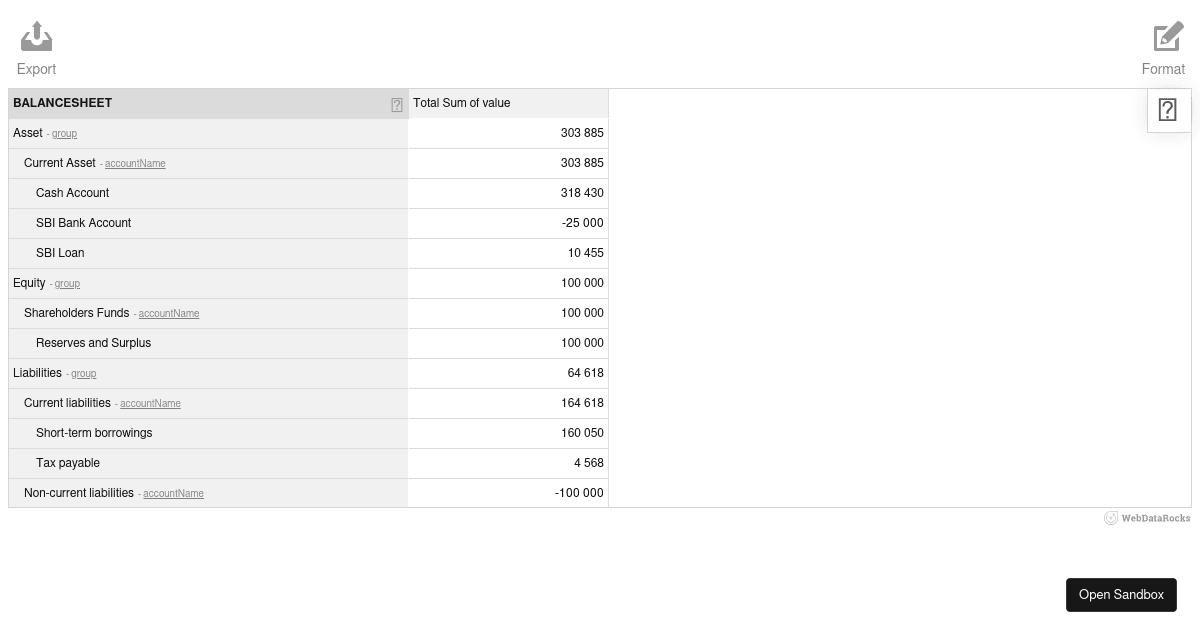Collapse the Asset group row

(28, 133)
